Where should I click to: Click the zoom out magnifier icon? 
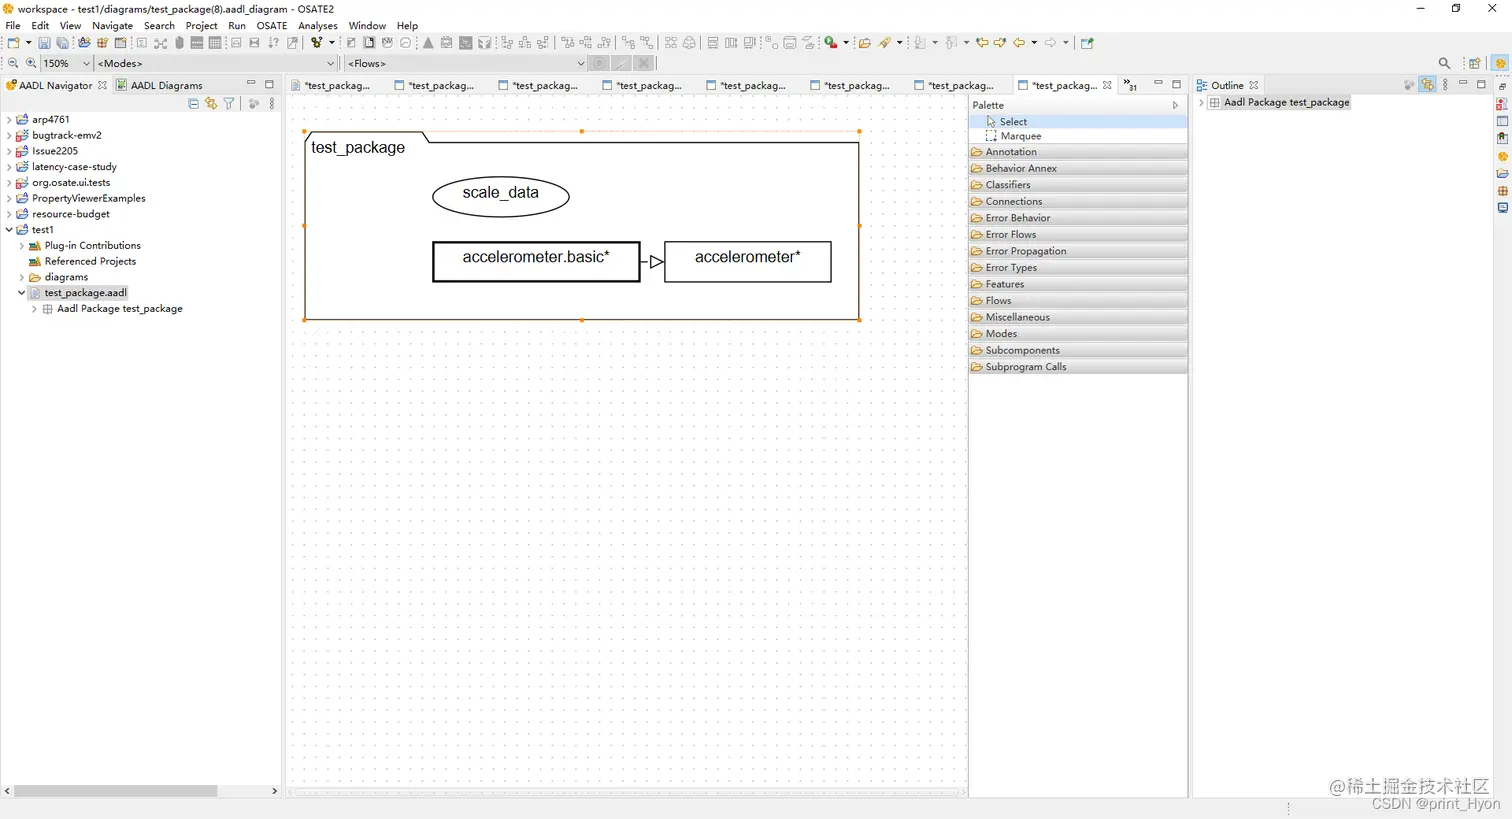13,63
